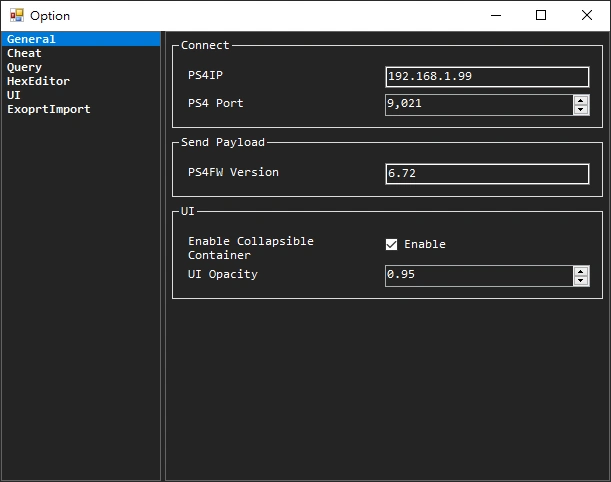Close the Option window
The height and width of the screenshot is (482, 611).
586,16
